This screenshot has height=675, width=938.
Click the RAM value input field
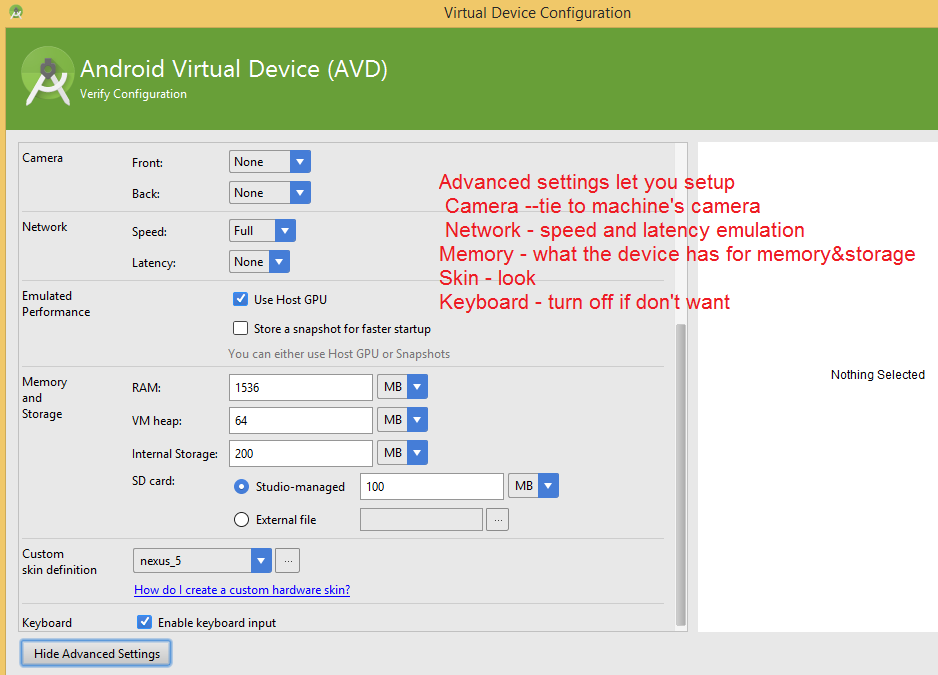coord(300,387)
